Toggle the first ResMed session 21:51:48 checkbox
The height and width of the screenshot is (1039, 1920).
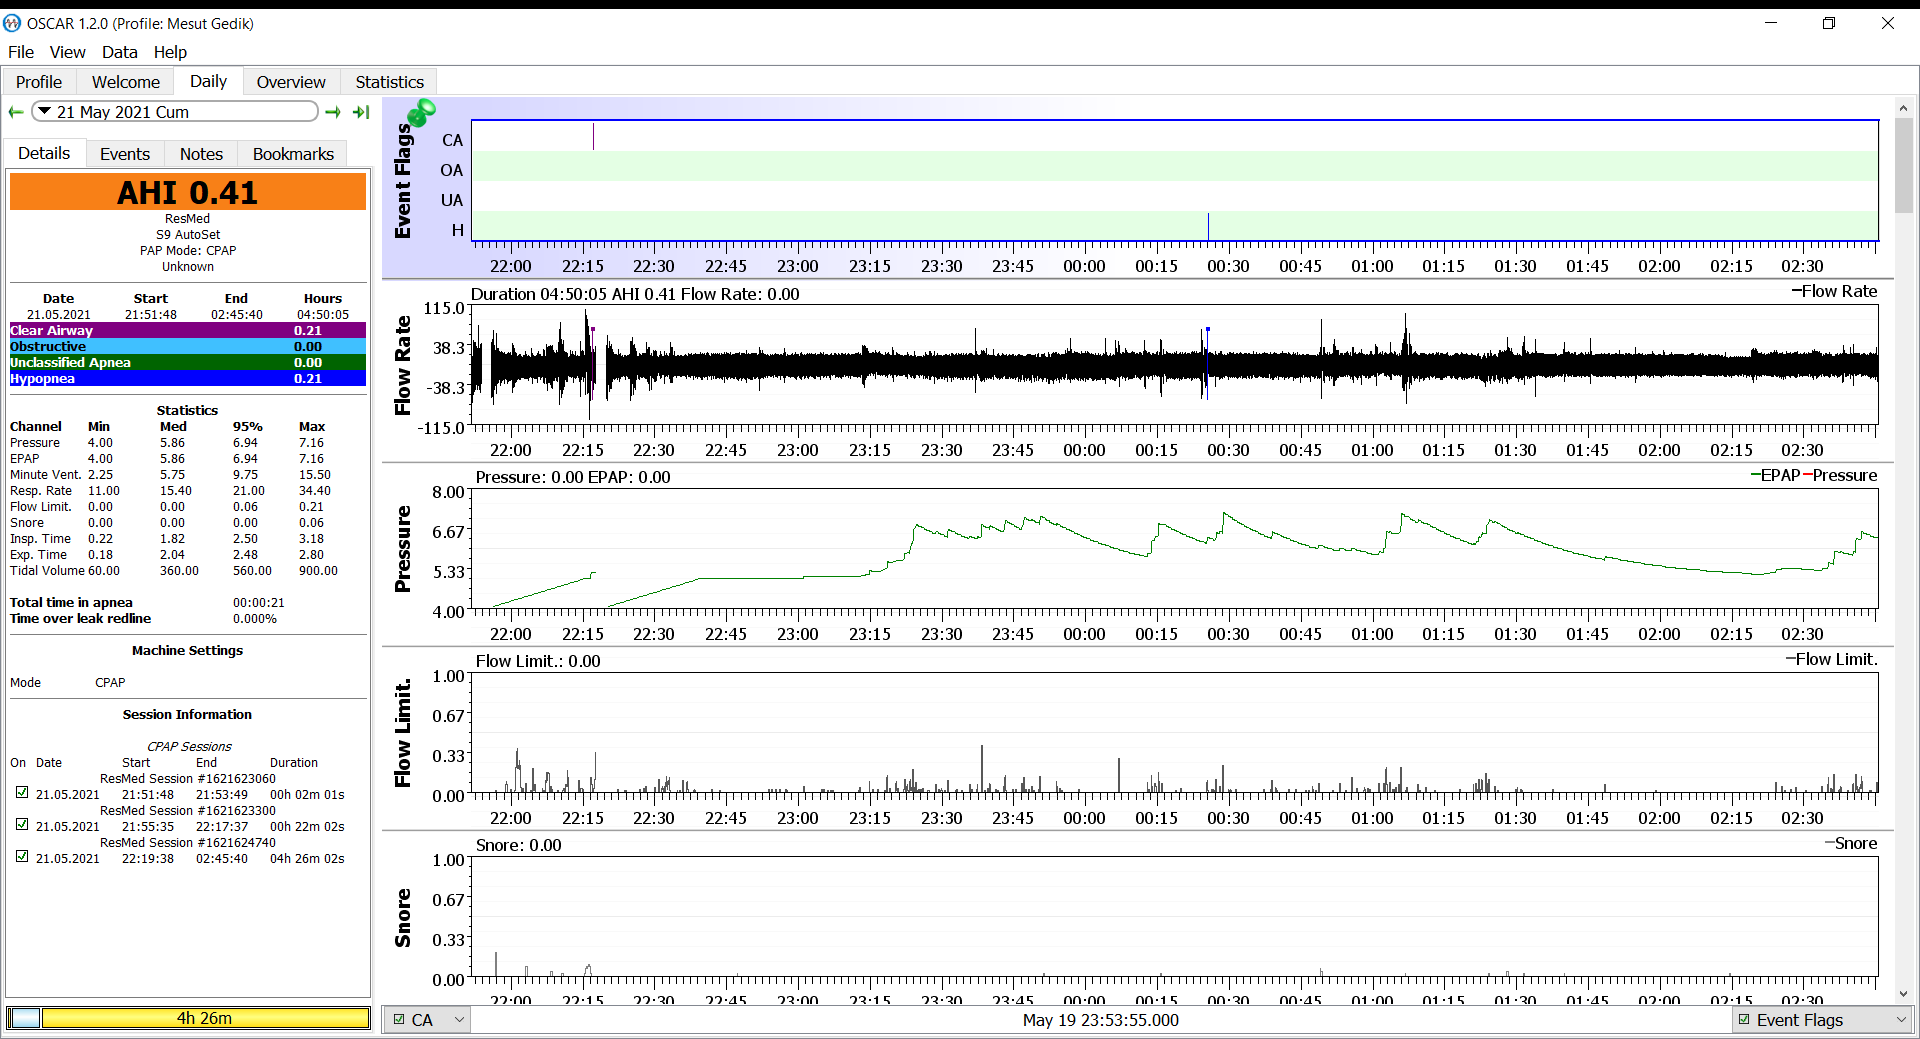pyautogui.click(x=22, y=792)
